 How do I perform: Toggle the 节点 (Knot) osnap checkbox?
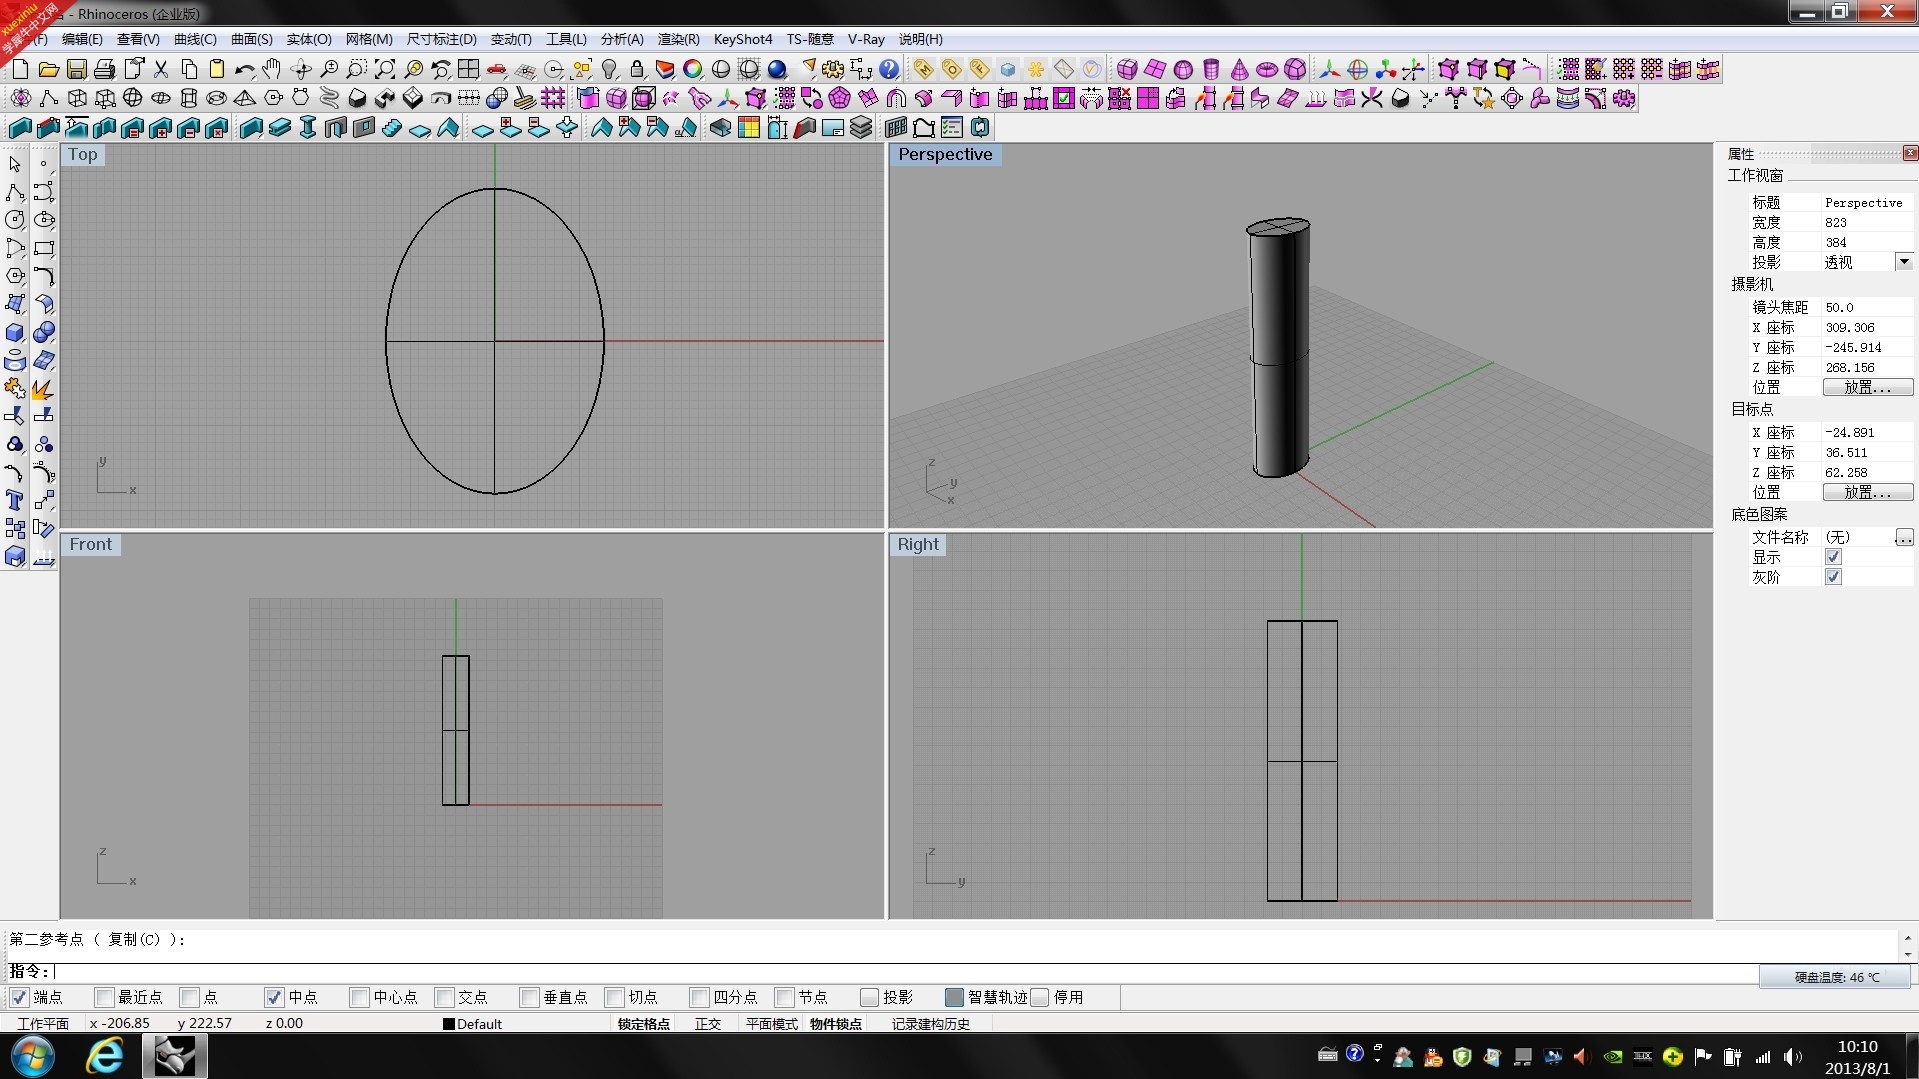pyautogui.click(x=784, y=997)
